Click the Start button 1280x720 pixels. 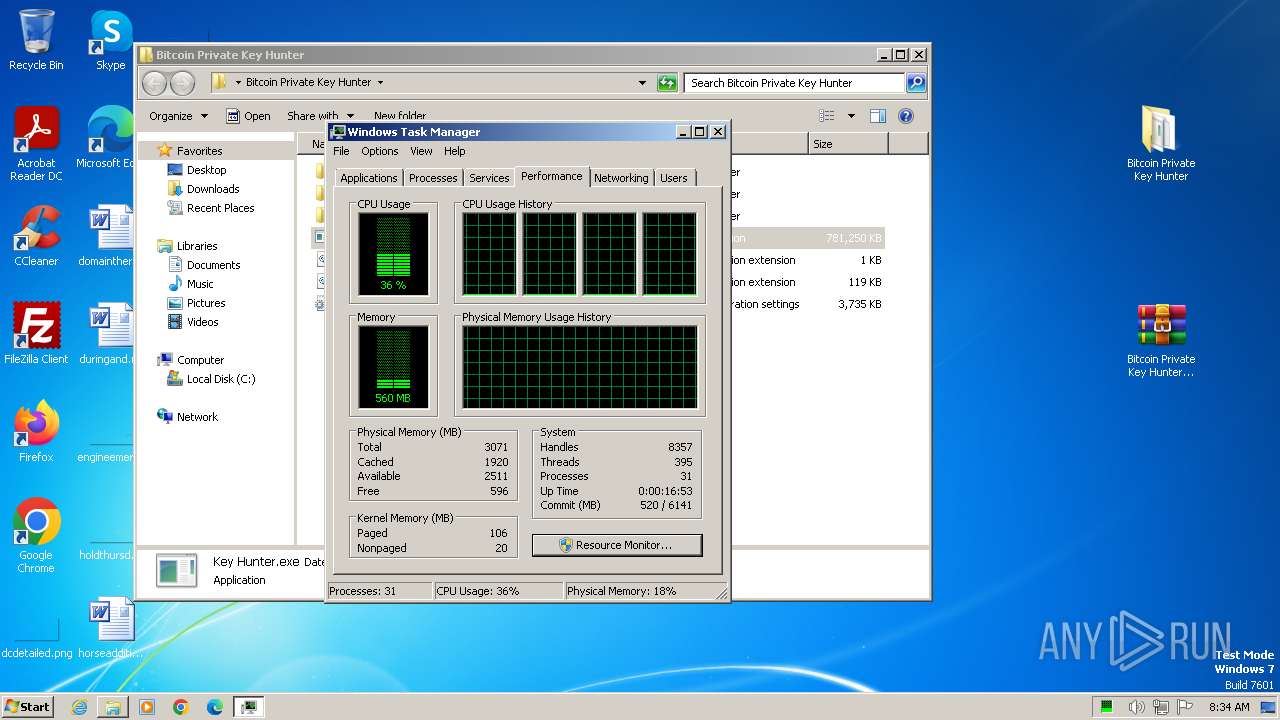(28, 707)
